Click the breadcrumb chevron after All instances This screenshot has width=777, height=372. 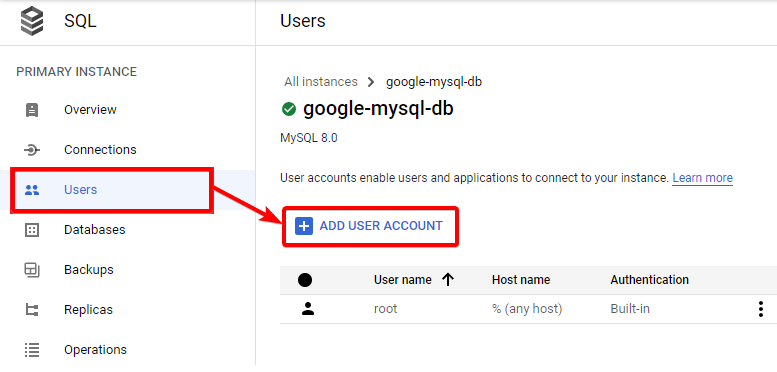coord(371,82)
